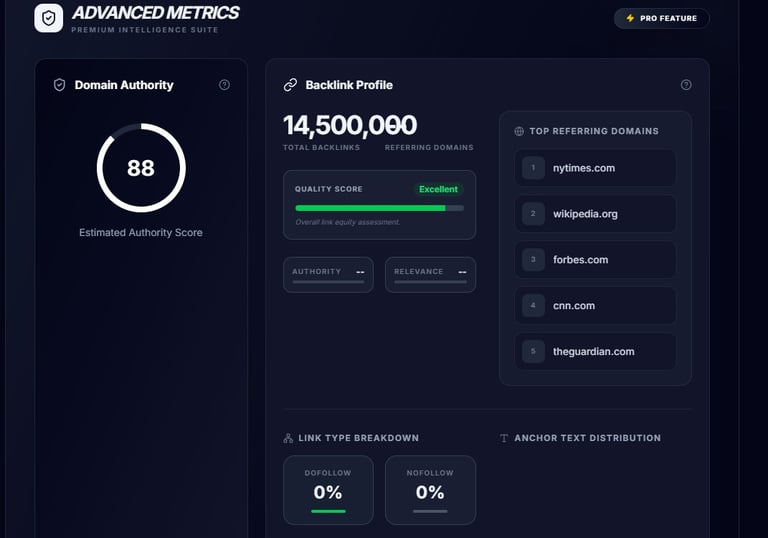Click the ANCHOR TEXT DISTRIBUTION heading
The width and height of the screenshot is (768, 538).
pyautogui.click(x=588, y=438)
